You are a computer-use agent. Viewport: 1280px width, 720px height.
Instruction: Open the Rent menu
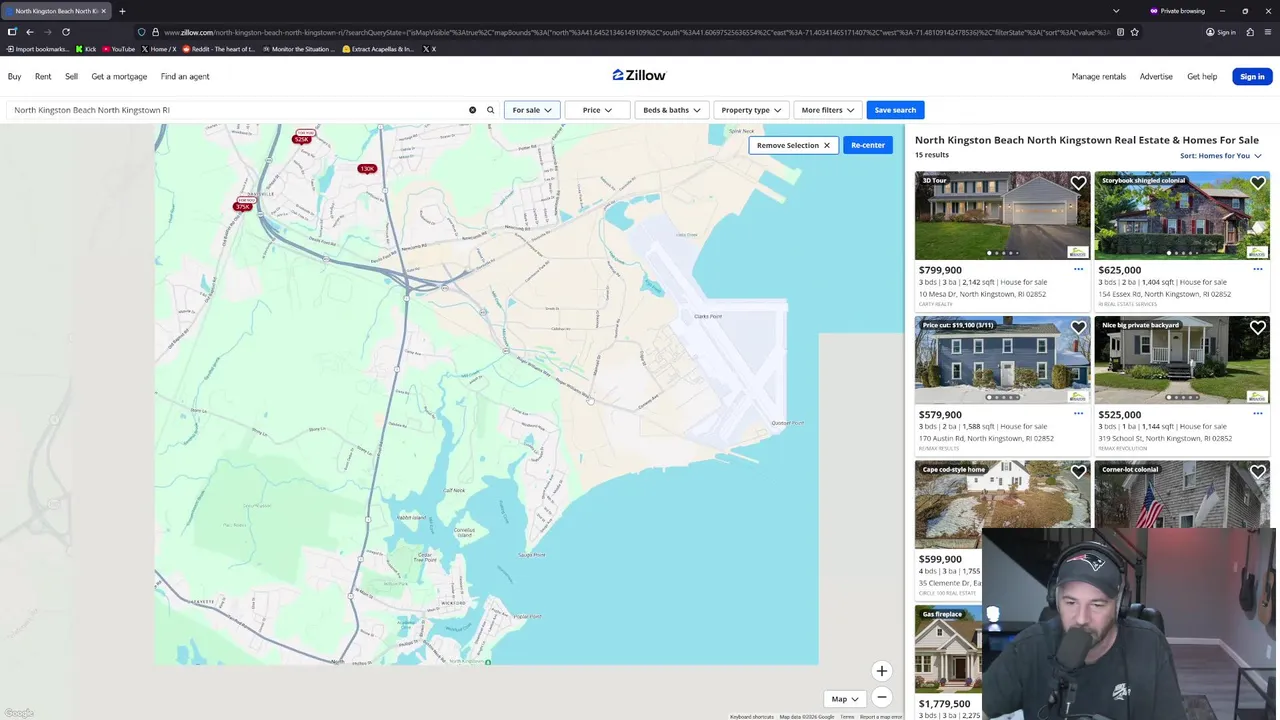[43, 76]
